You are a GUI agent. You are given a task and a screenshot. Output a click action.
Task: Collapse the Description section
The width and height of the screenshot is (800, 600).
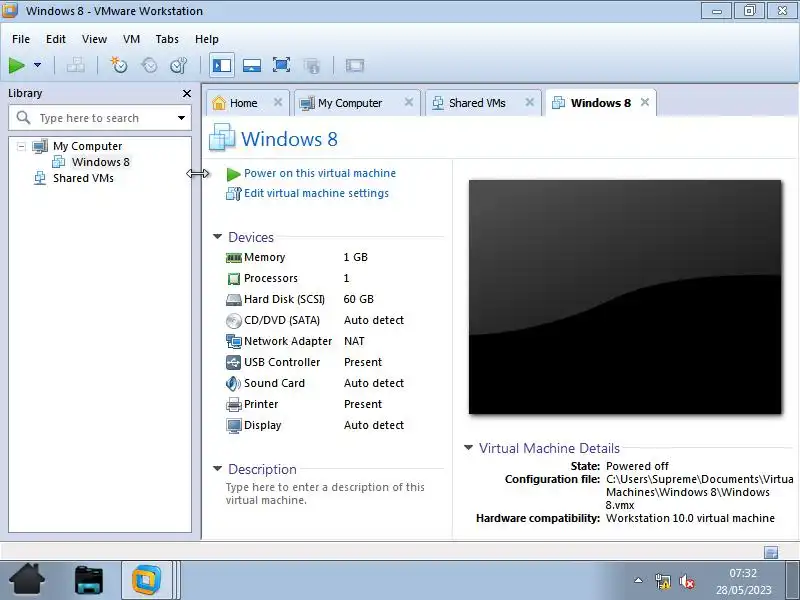(217, 468)
